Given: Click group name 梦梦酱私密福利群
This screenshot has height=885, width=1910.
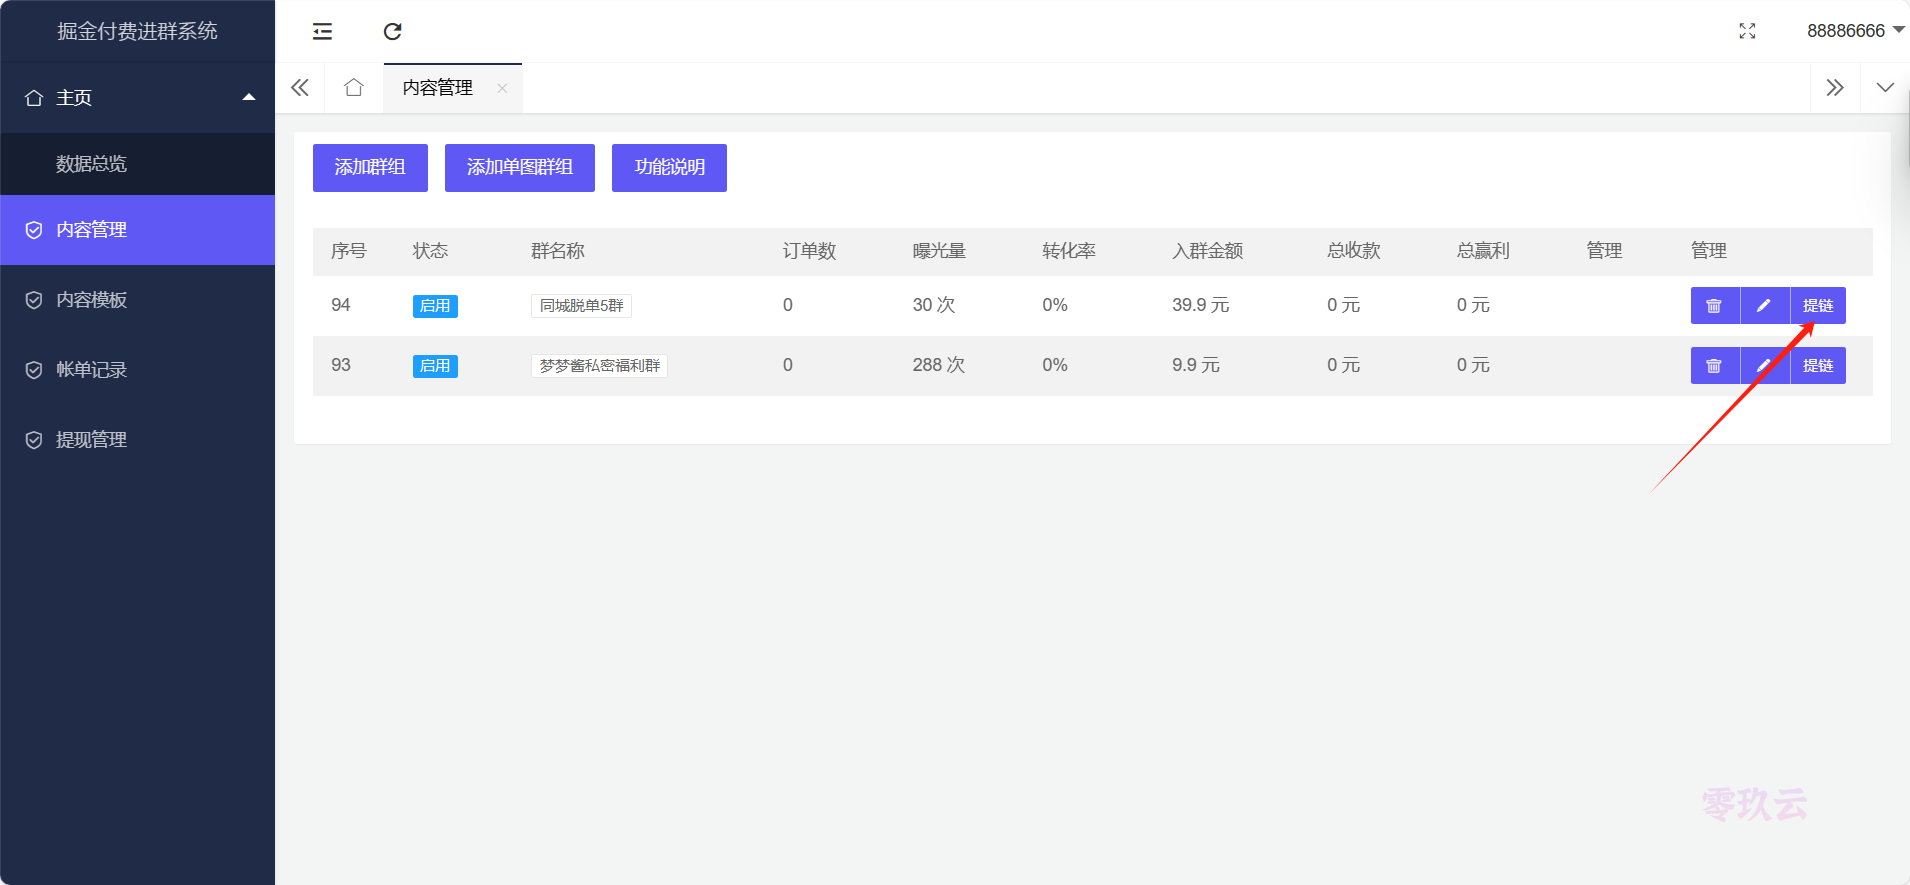Looking at the screenshot, I should 599,366.
